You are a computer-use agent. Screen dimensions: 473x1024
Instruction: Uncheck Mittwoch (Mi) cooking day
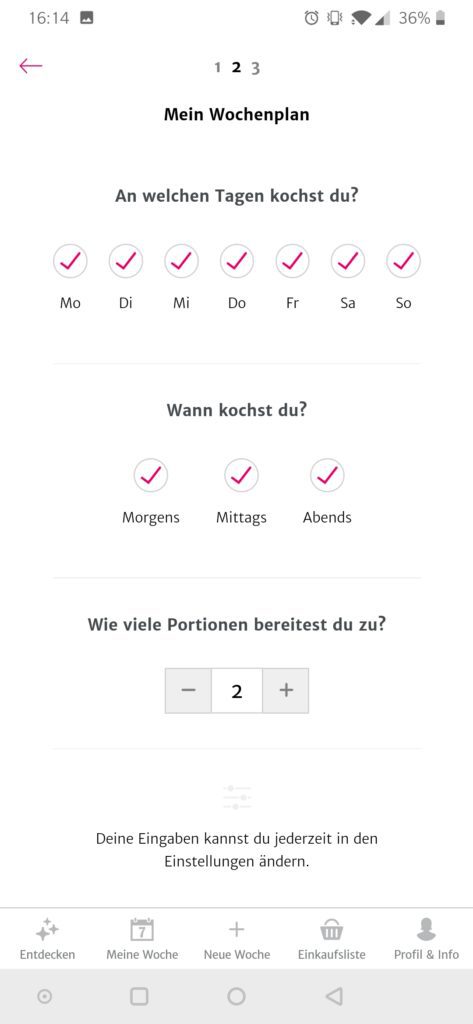click(181, 261)
